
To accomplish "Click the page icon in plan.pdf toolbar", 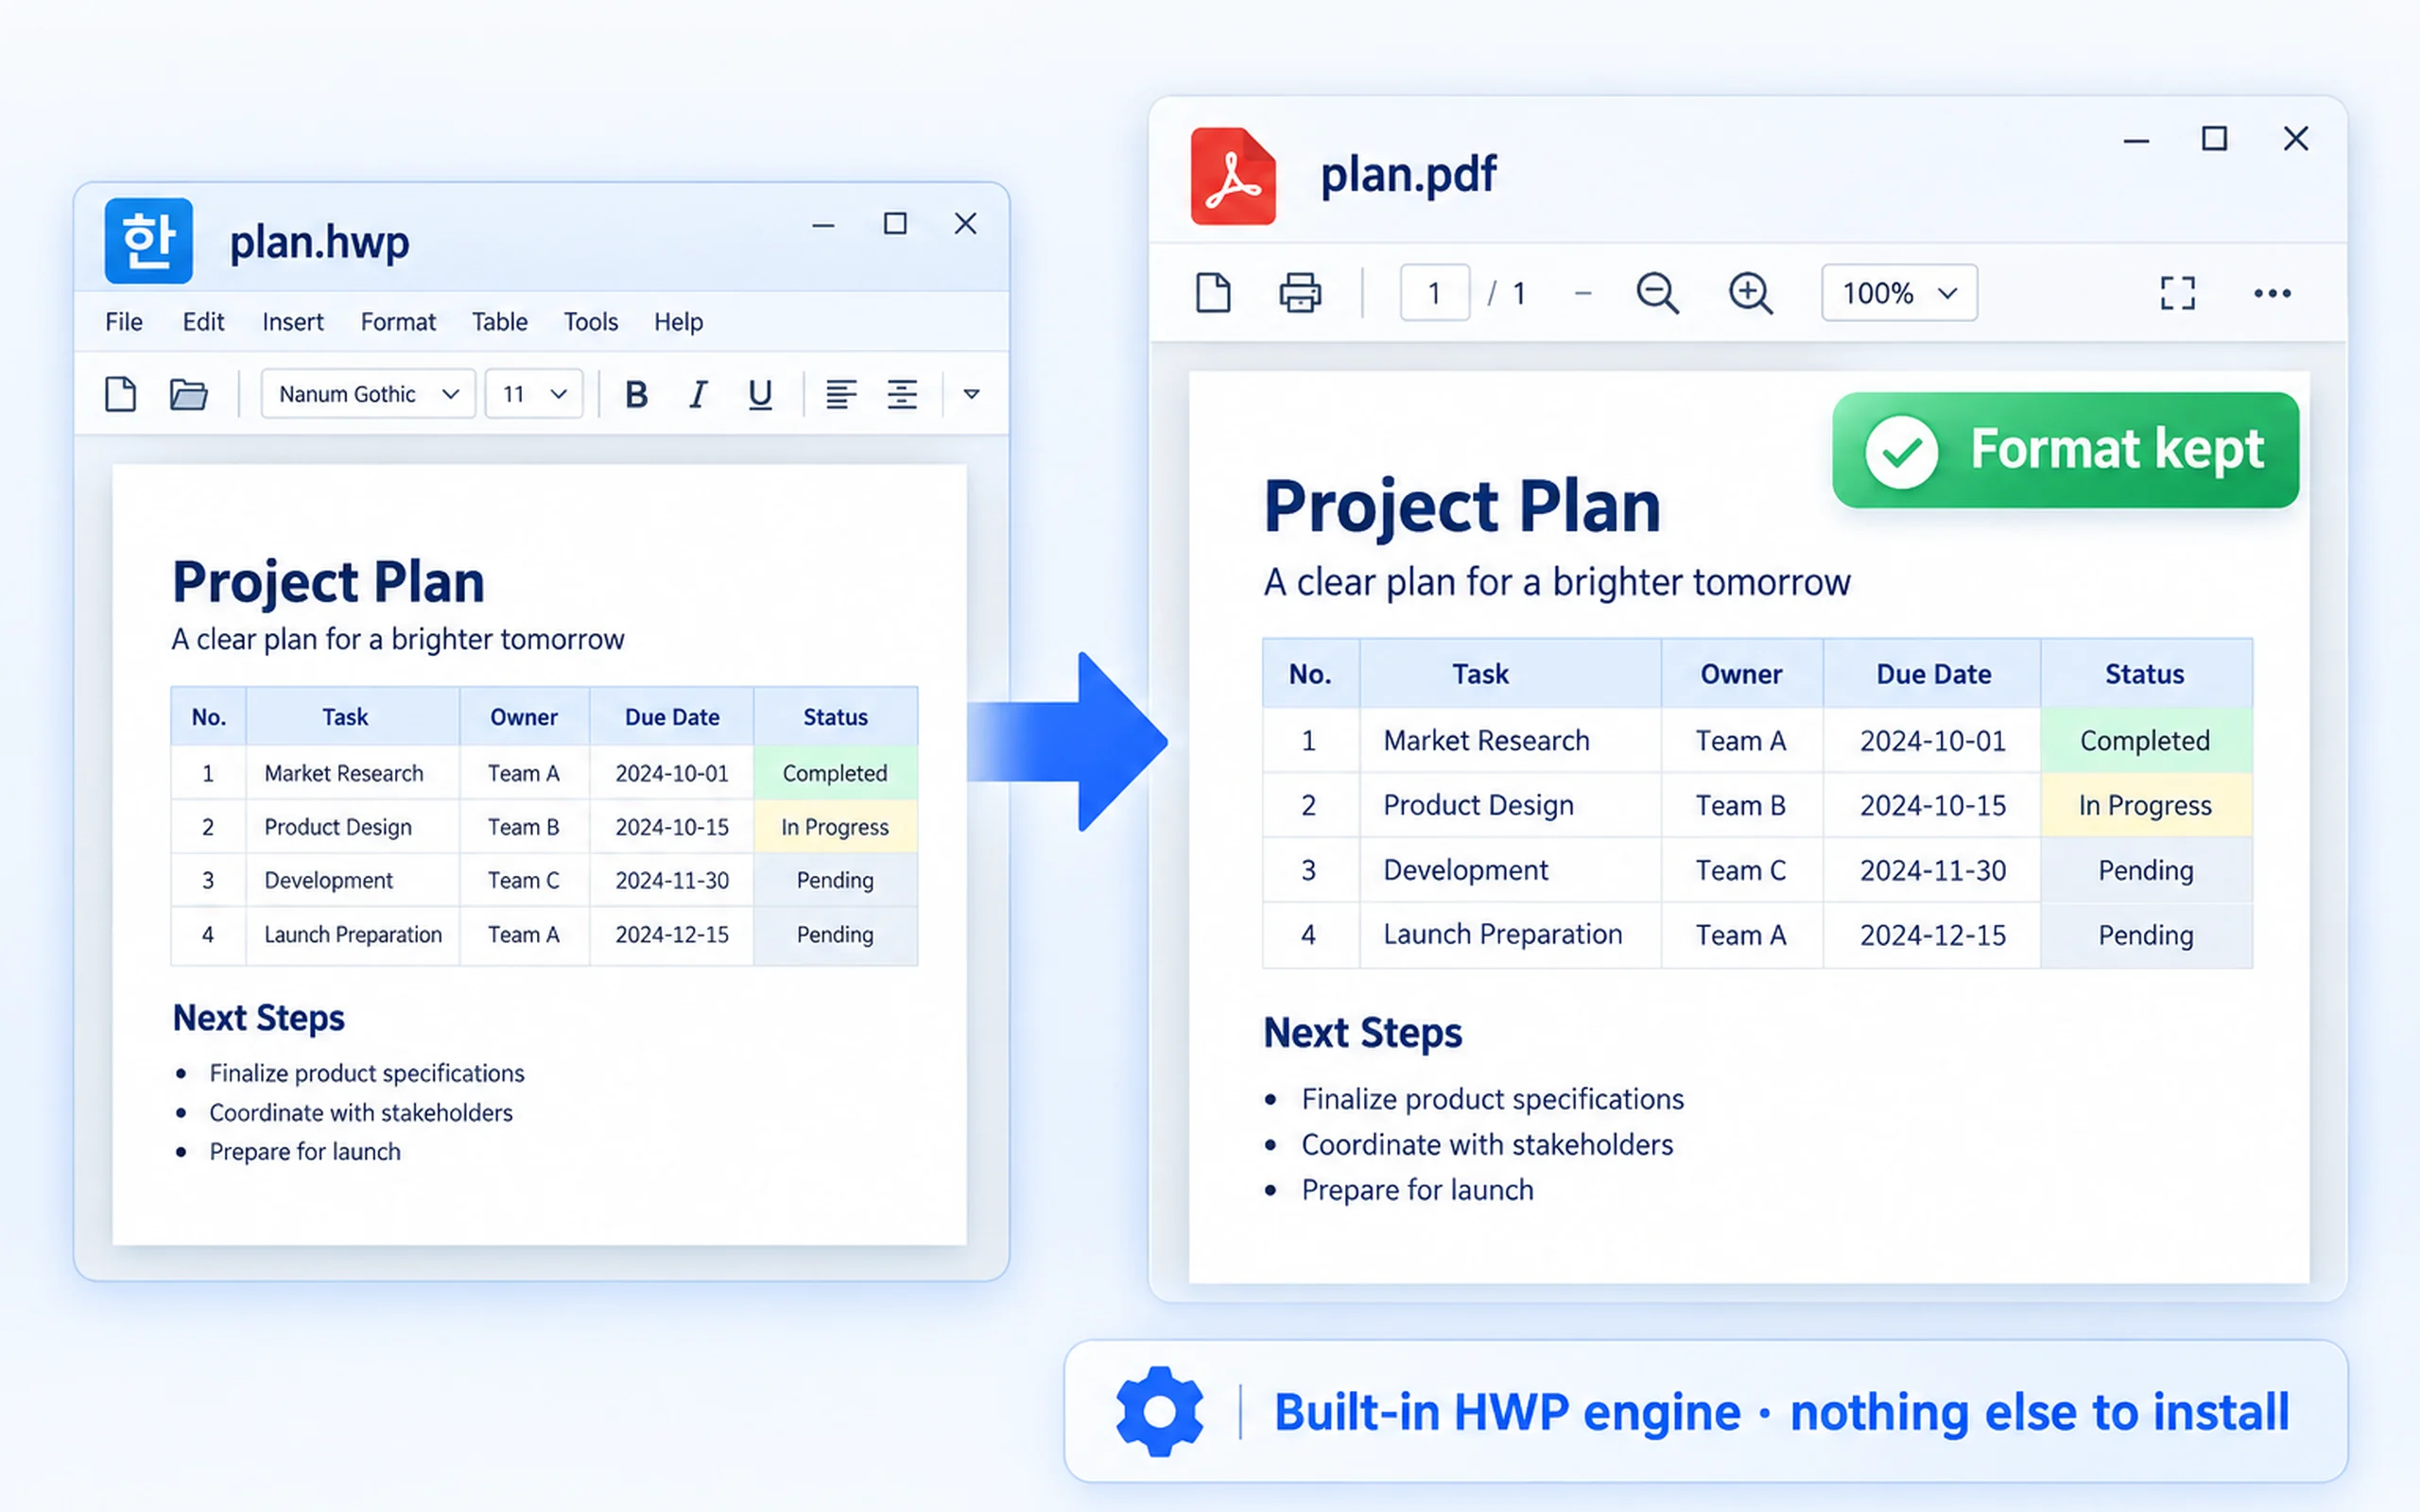I will (1213, 293).
